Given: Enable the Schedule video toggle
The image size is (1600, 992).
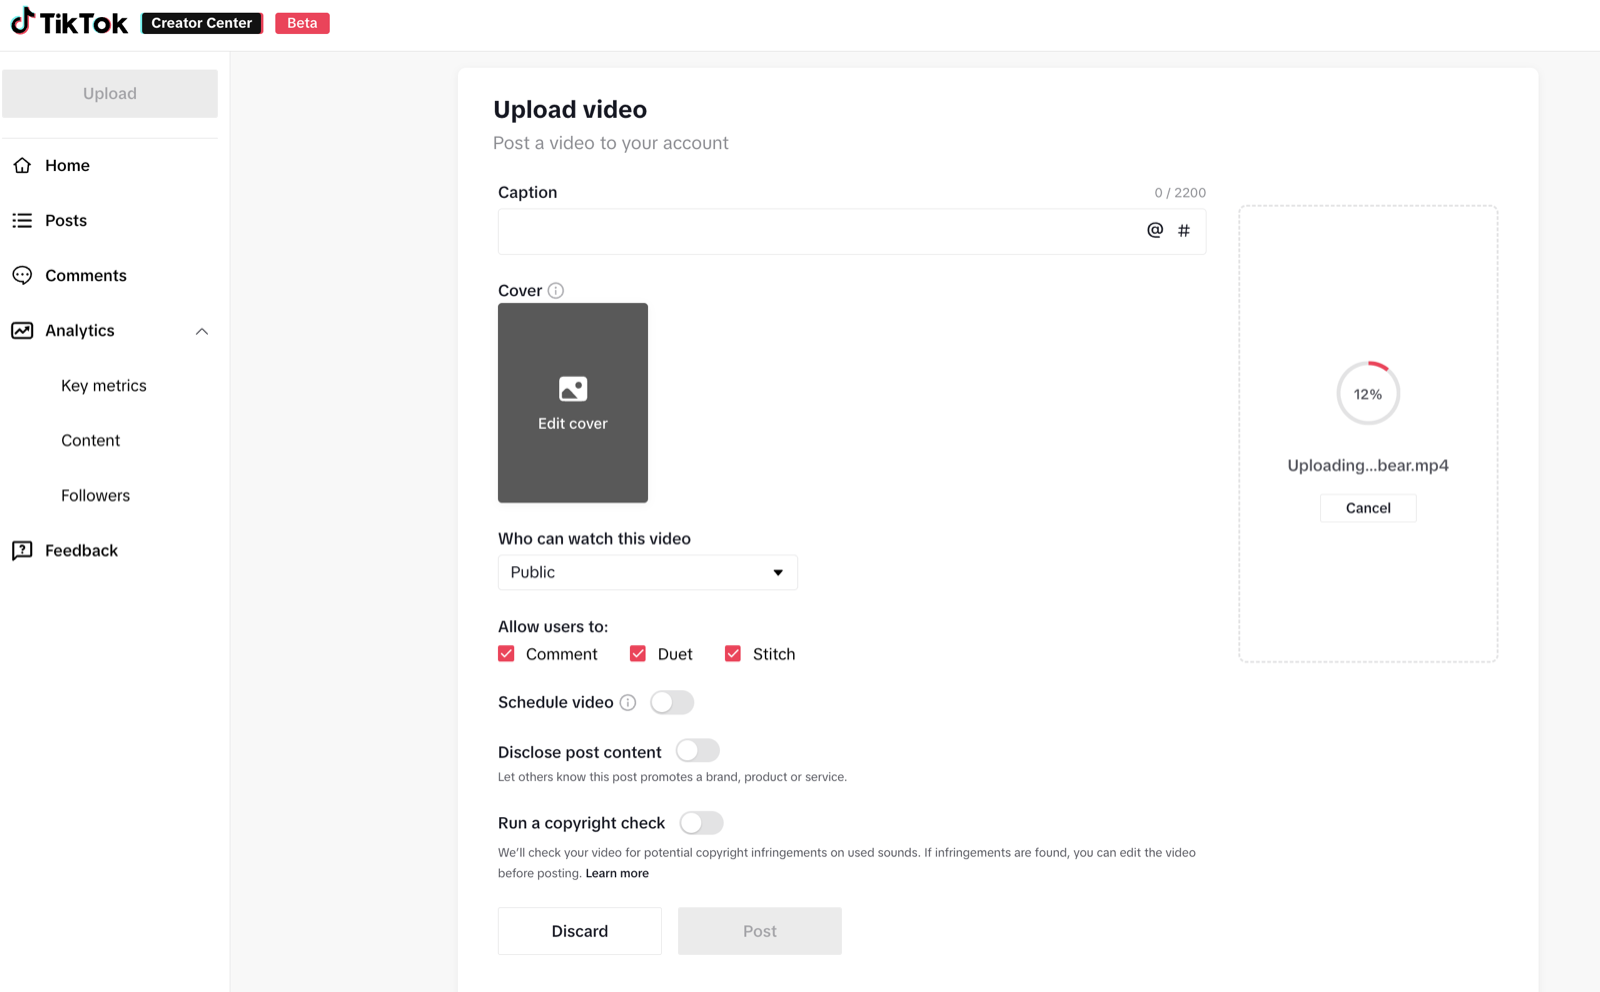Looking at the screenshot, I should [x=672, y=702].
